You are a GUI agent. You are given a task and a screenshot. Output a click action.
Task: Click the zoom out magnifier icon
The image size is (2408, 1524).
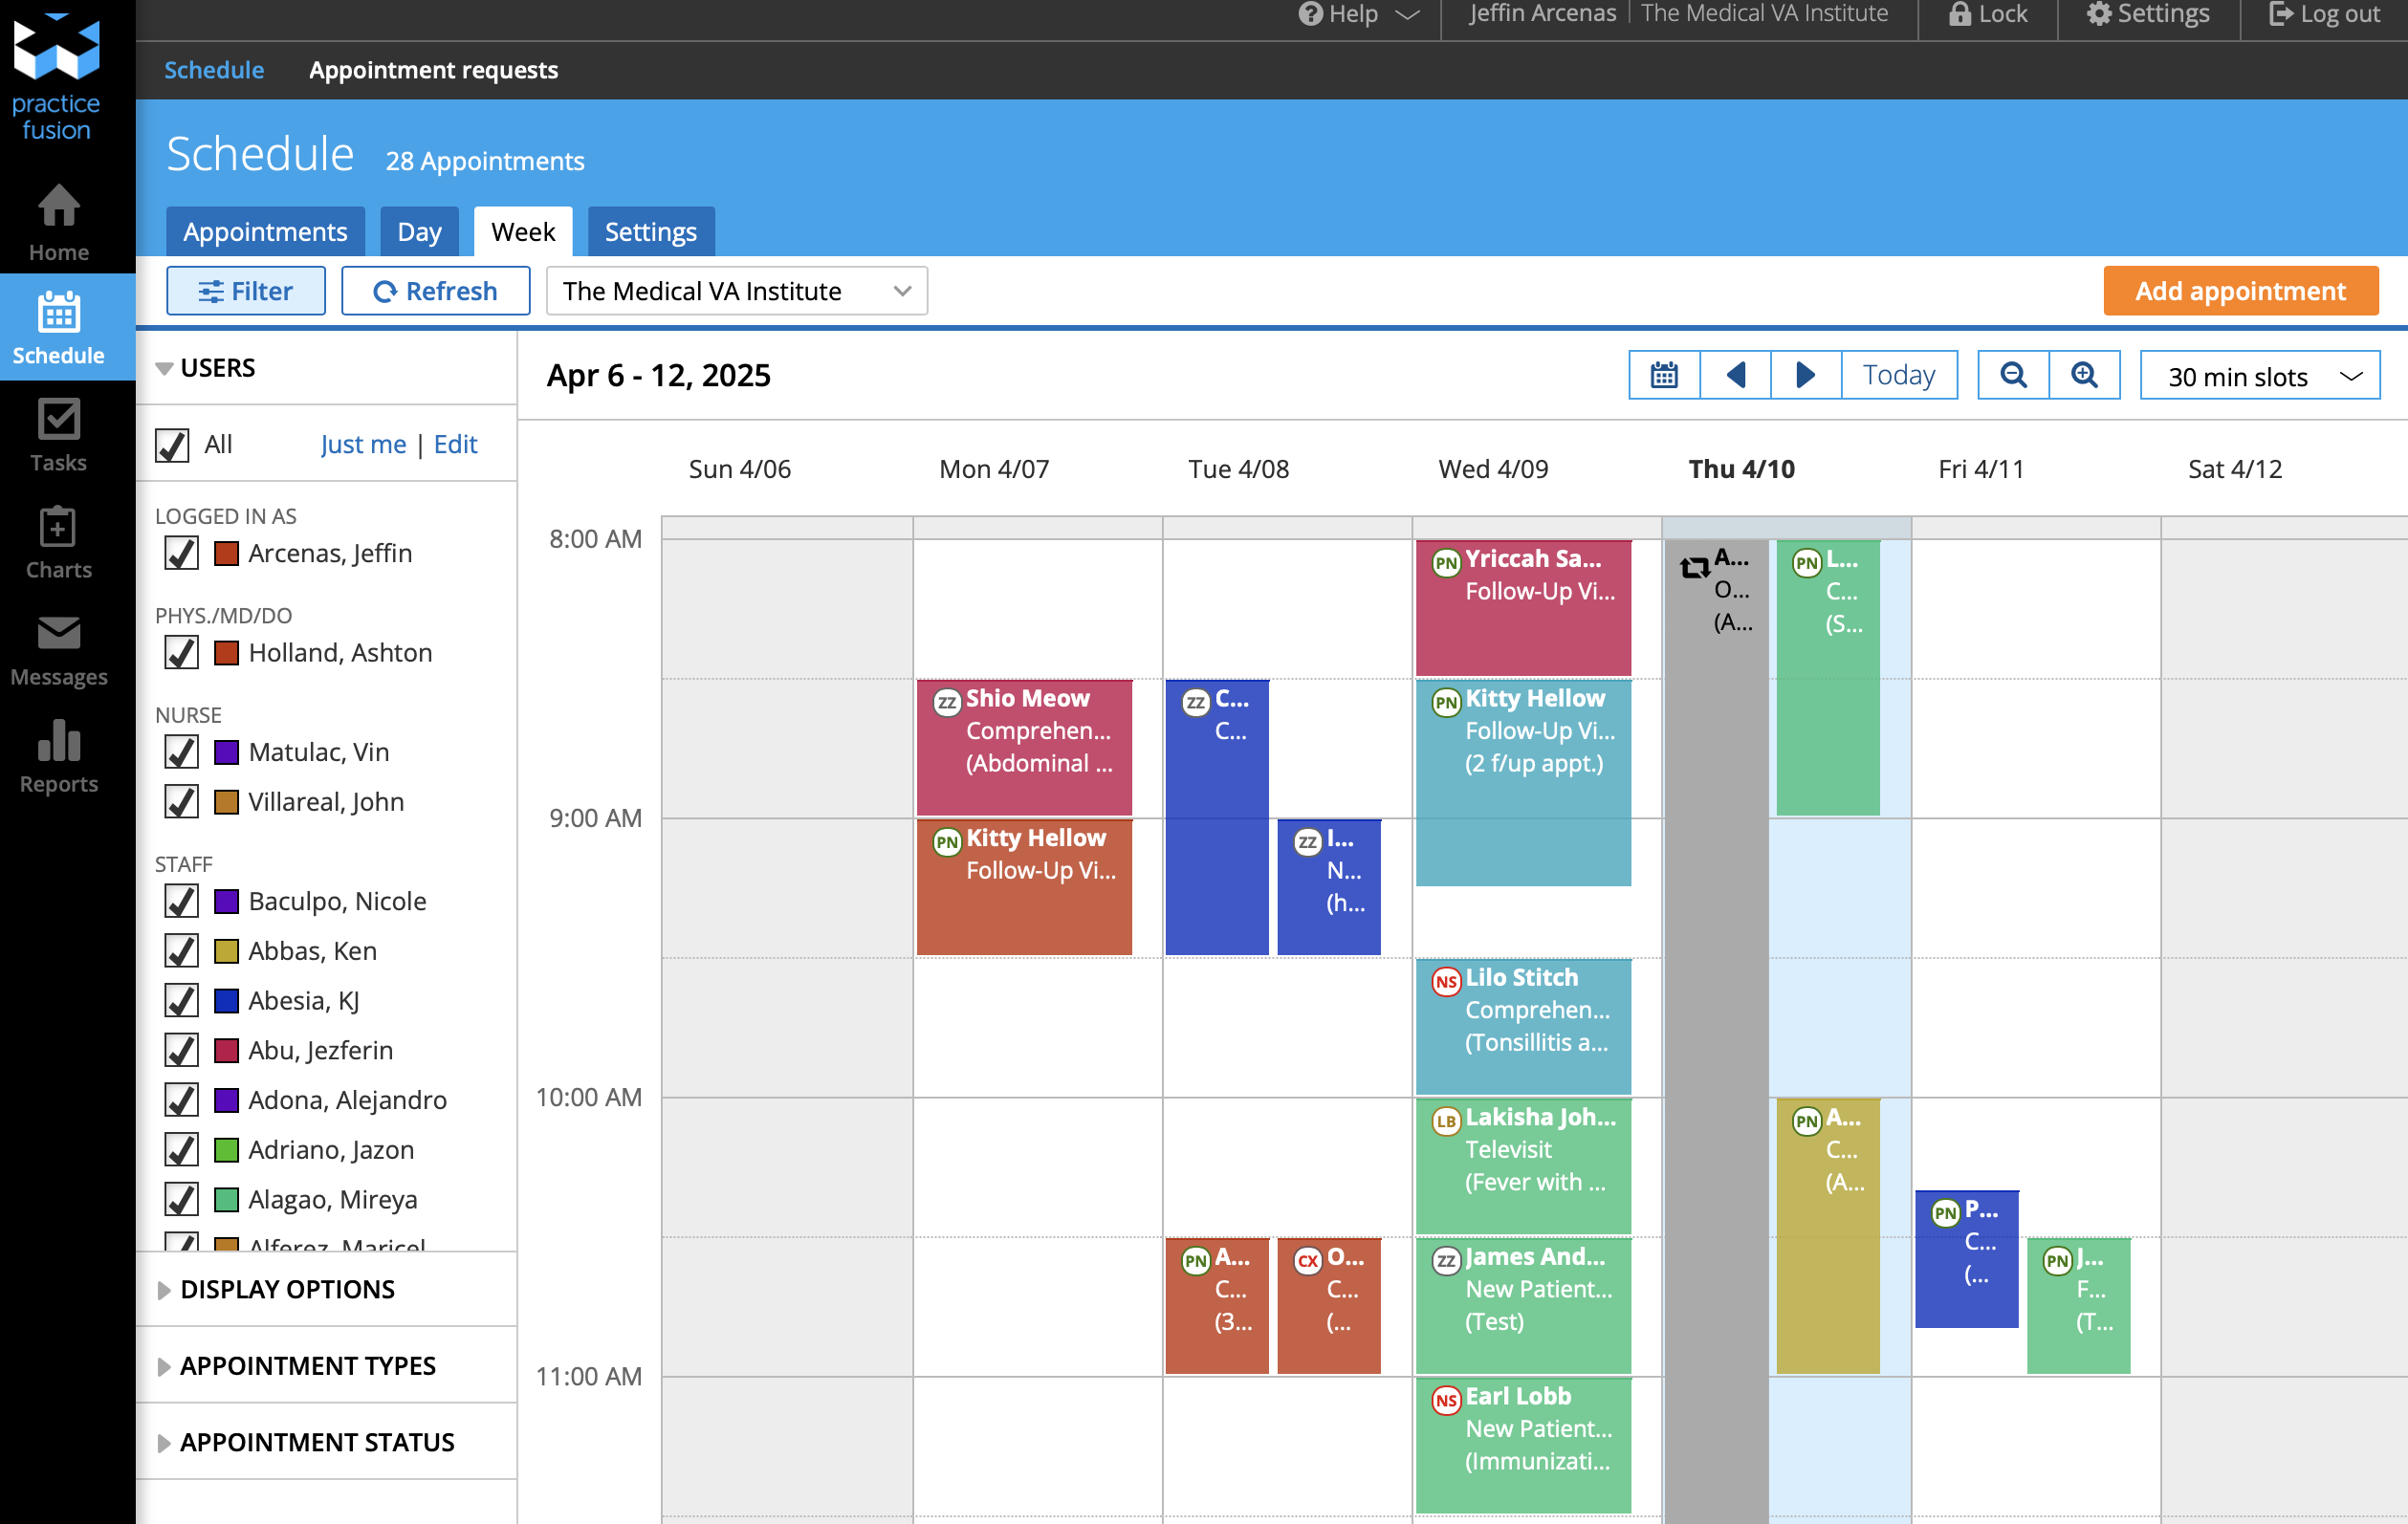coord(2013,375)
